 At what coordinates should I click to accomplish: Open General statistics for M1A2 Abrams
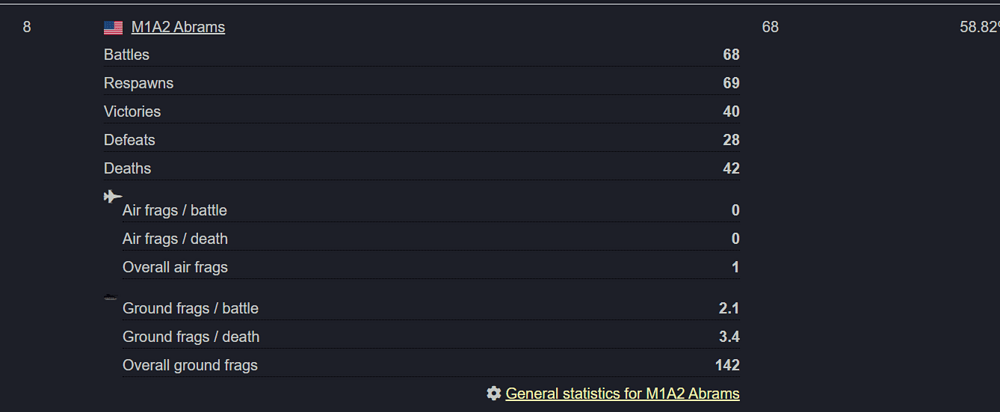[x=622, y=394]
